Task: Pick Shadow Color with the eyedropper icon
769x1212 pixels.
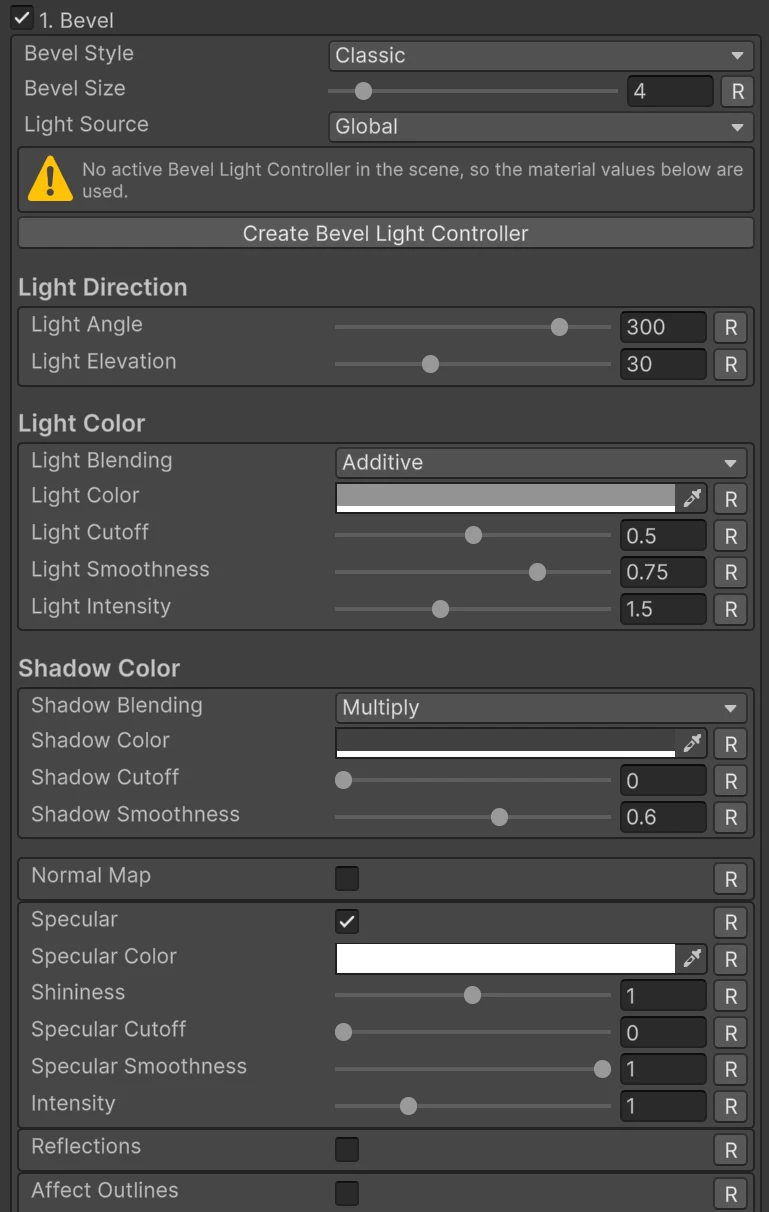Action: [692, 743]
